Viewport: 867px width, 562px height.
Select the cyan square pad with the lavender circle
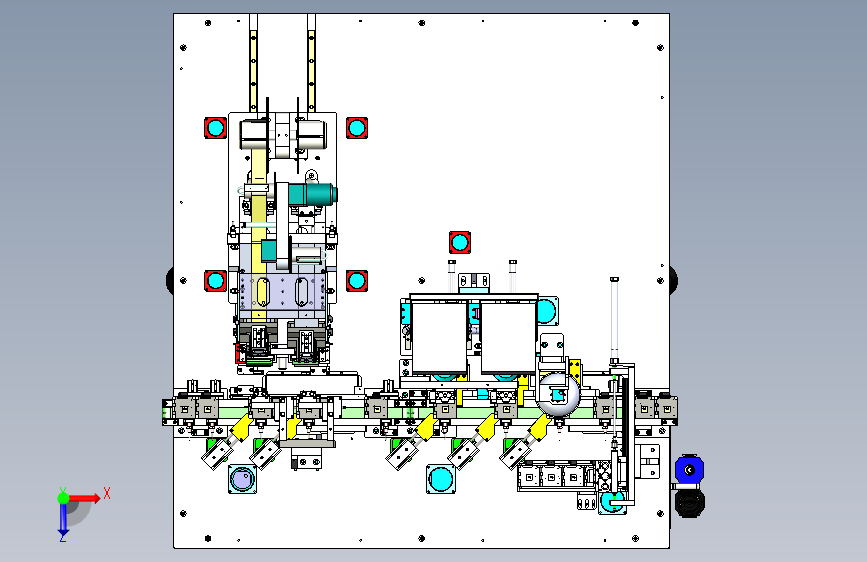click(242, 479)
